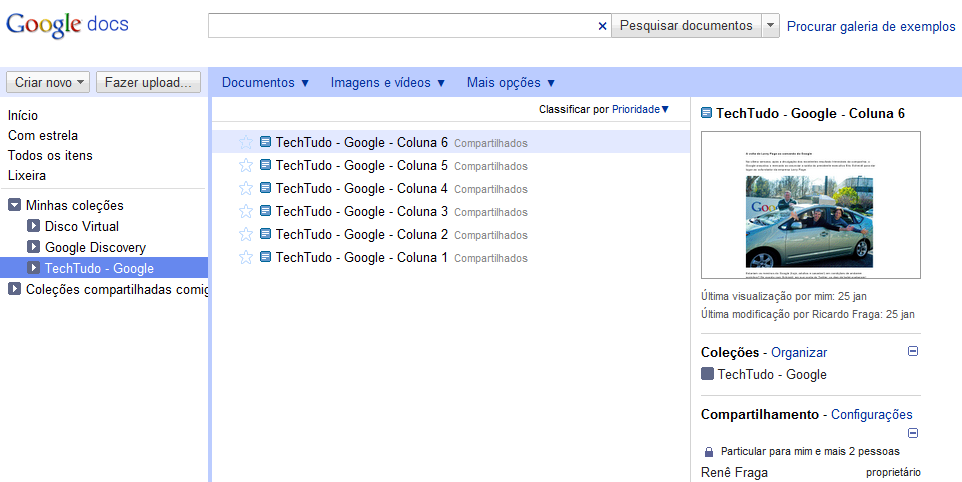
Task: Collapse the Coleções section with minus icon
Action: pyautogui.click(x=913, y=352)
